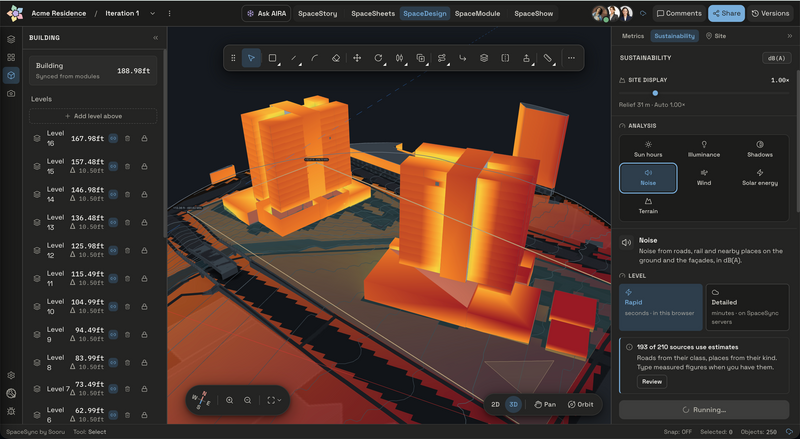This screenshot has height=439, width=800.
Task: Open project kebab menu near Iteration 1
Action: click(x=169, y=13)
